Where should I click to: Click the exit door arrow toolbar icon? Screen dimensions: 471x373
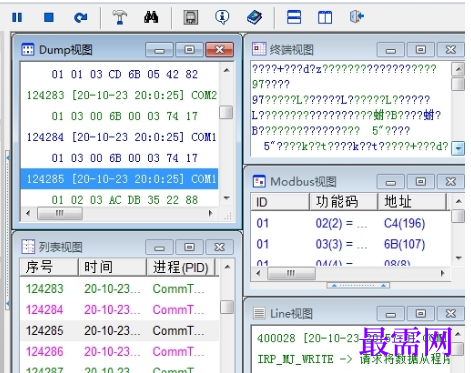point(356,17)
